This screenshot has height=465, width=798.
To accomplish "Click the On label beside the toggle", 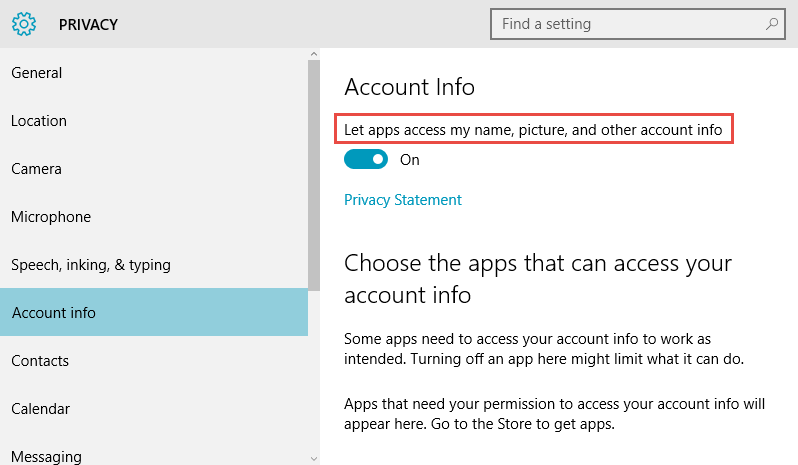I will coord(410,160).
